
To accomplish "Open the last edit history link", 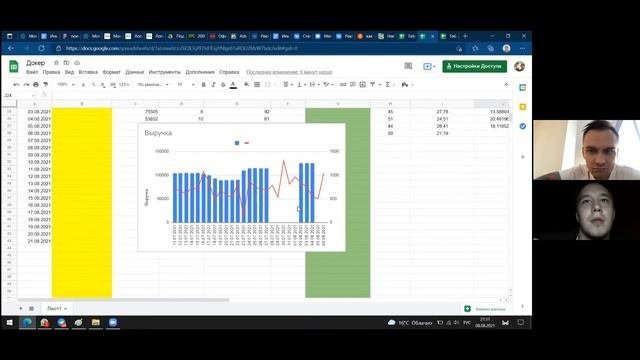I will [x=289, y=72].
